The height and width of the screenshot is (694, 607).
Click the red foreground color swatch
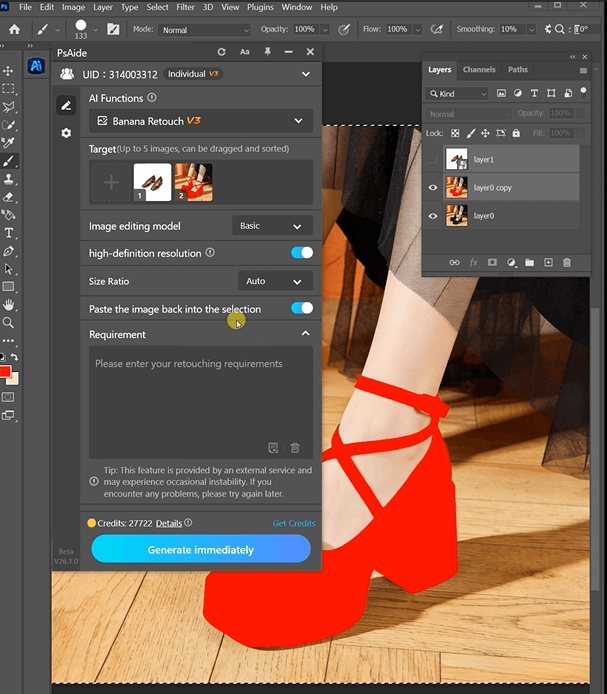pos(5,371)
